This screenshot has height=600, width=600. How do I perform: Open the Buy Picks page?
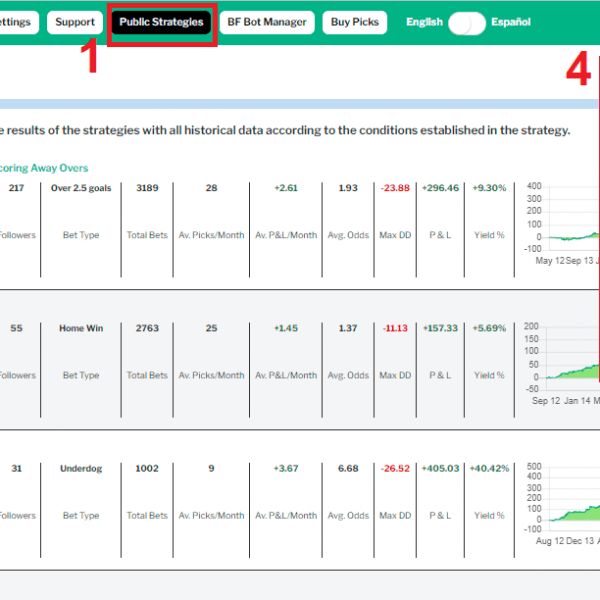tap(355, 22)
